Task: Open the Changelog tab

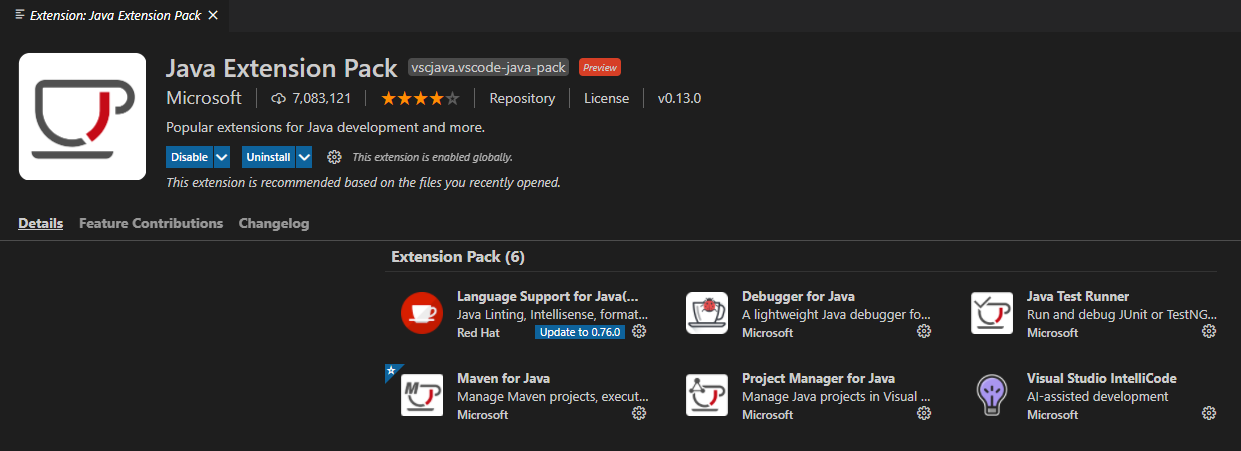Action: (x=274, y=223)
